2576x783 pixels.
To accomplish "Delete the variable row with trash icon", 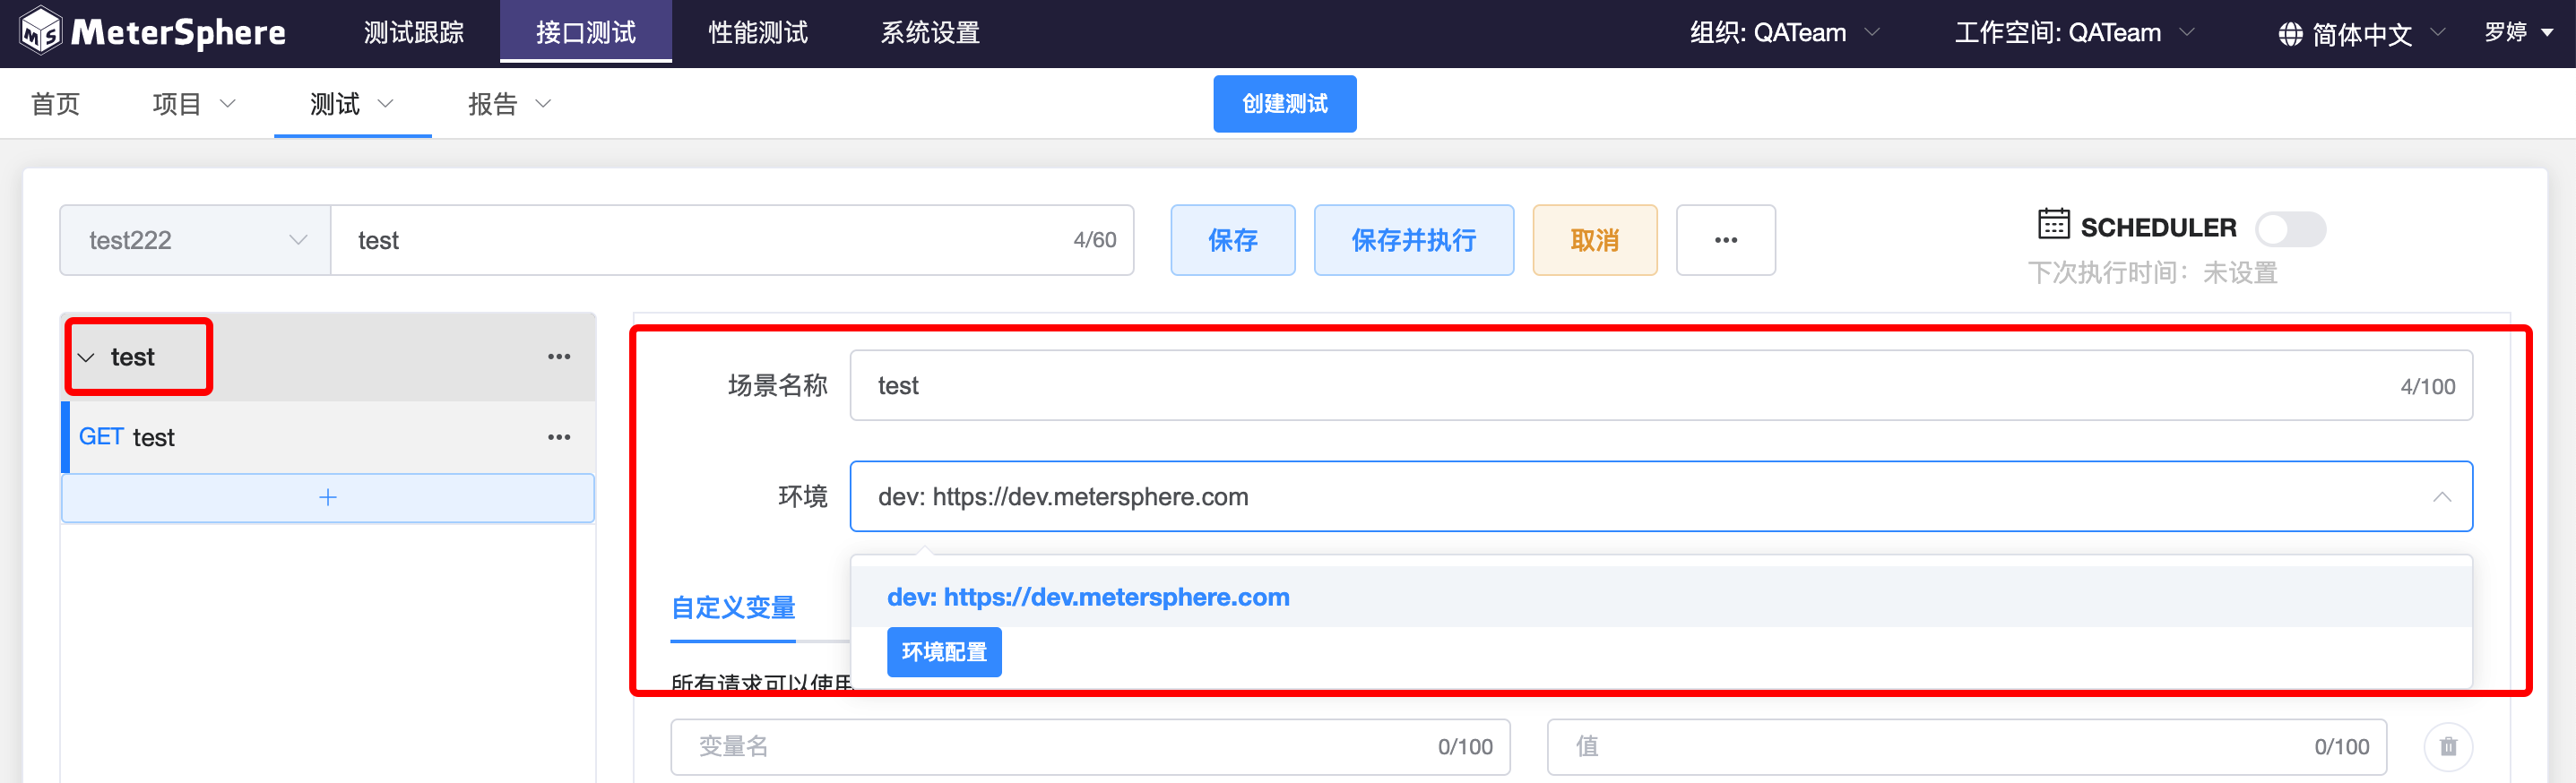I will [2448, 746].
